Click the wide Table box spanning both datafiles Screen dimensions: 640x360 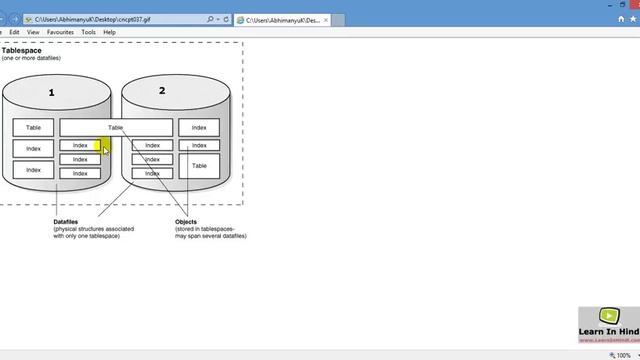coord(116,128)
